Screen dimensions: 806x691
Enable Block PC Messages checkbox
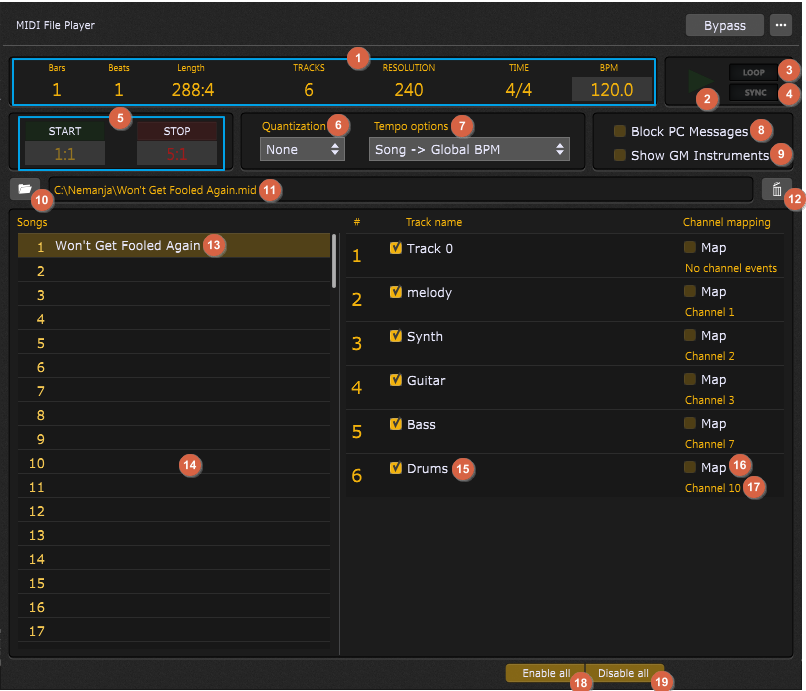click(620, 131)
